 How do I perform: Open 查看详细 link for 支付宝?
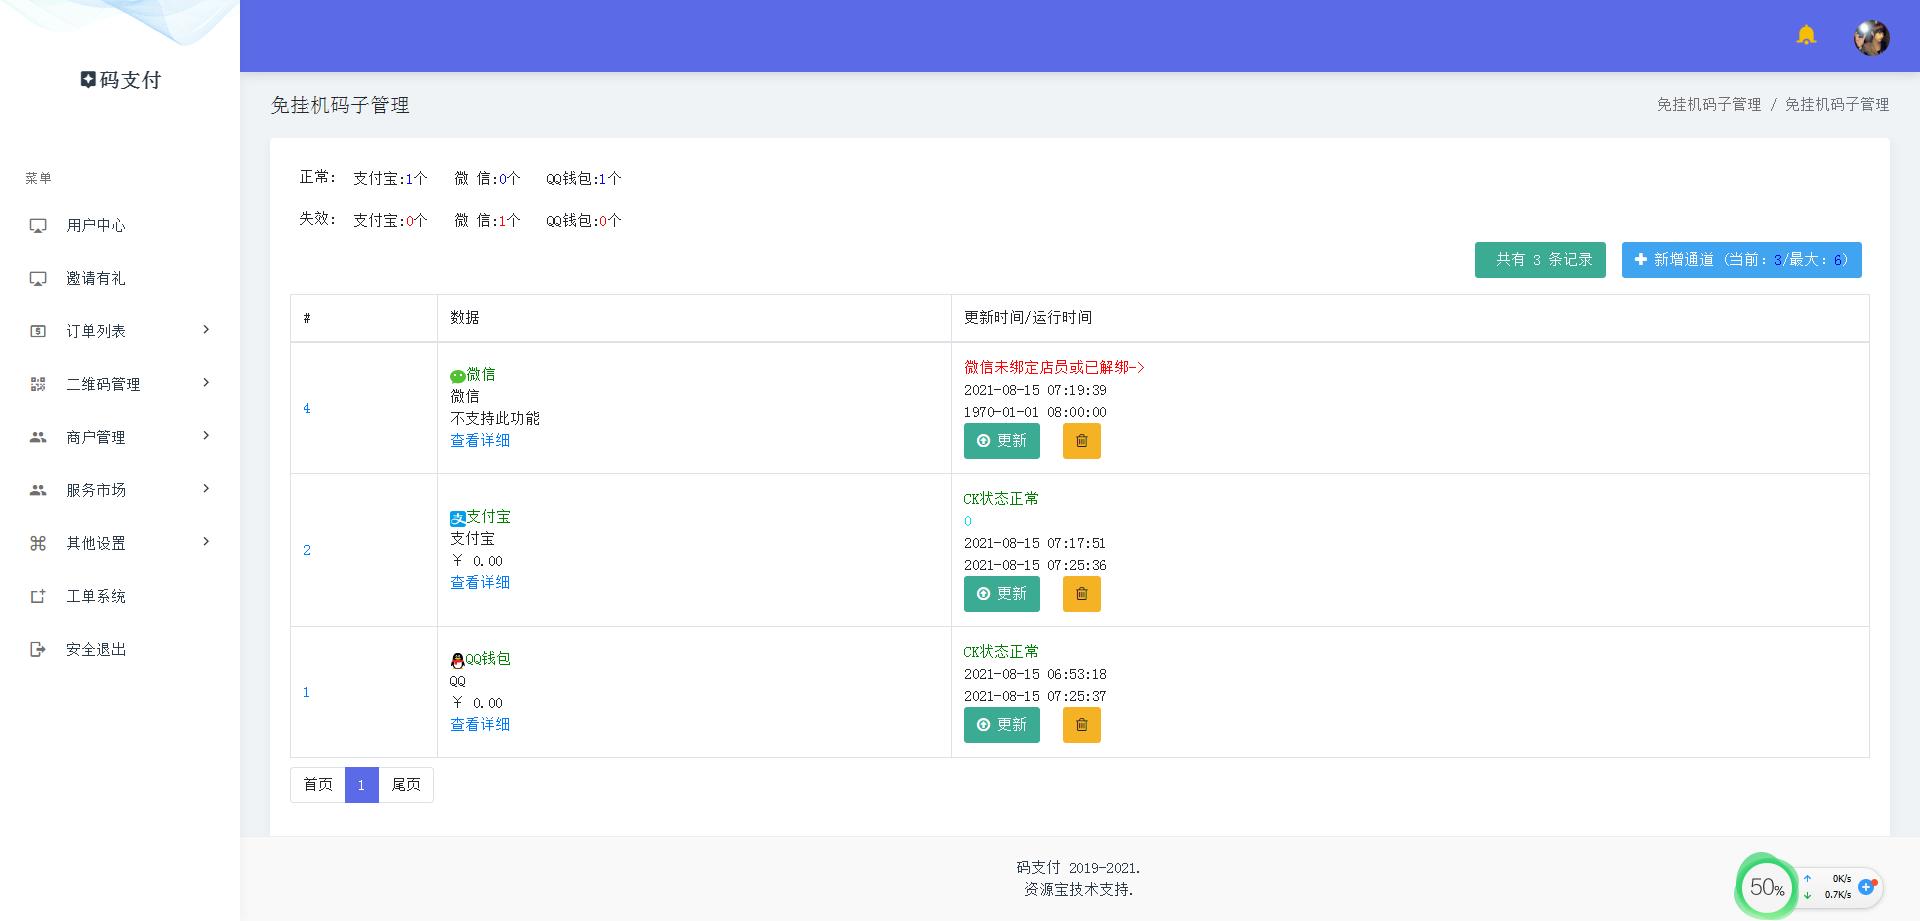pos(480,583)
